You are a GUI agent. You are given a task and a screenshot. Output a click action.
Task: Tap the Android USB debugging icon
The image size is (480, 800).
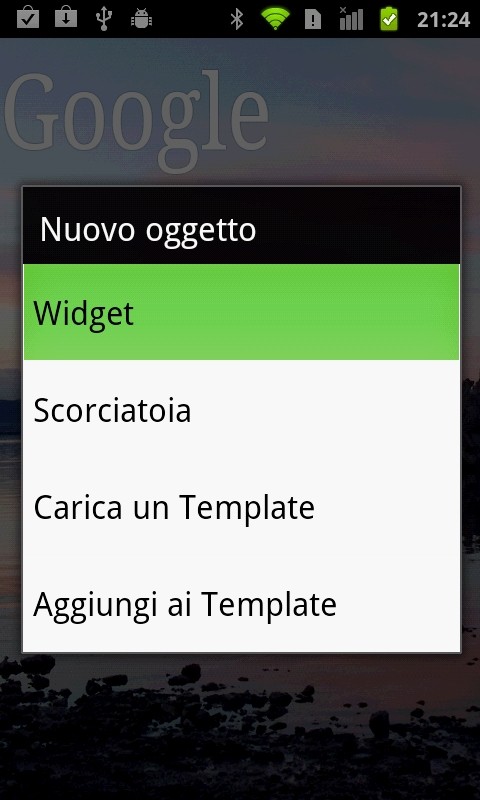[141, 19]
